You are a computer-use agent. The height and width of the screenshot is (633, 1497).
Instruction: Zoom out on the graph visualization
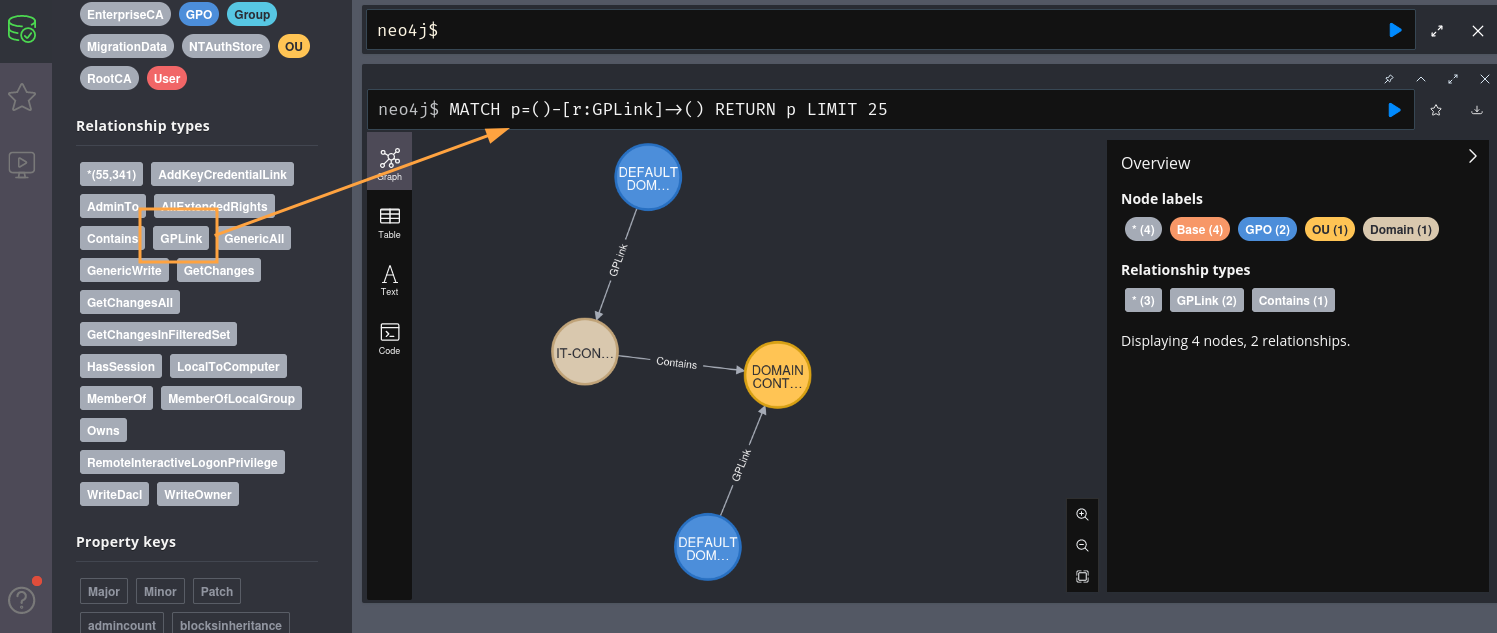[1082, 545]
